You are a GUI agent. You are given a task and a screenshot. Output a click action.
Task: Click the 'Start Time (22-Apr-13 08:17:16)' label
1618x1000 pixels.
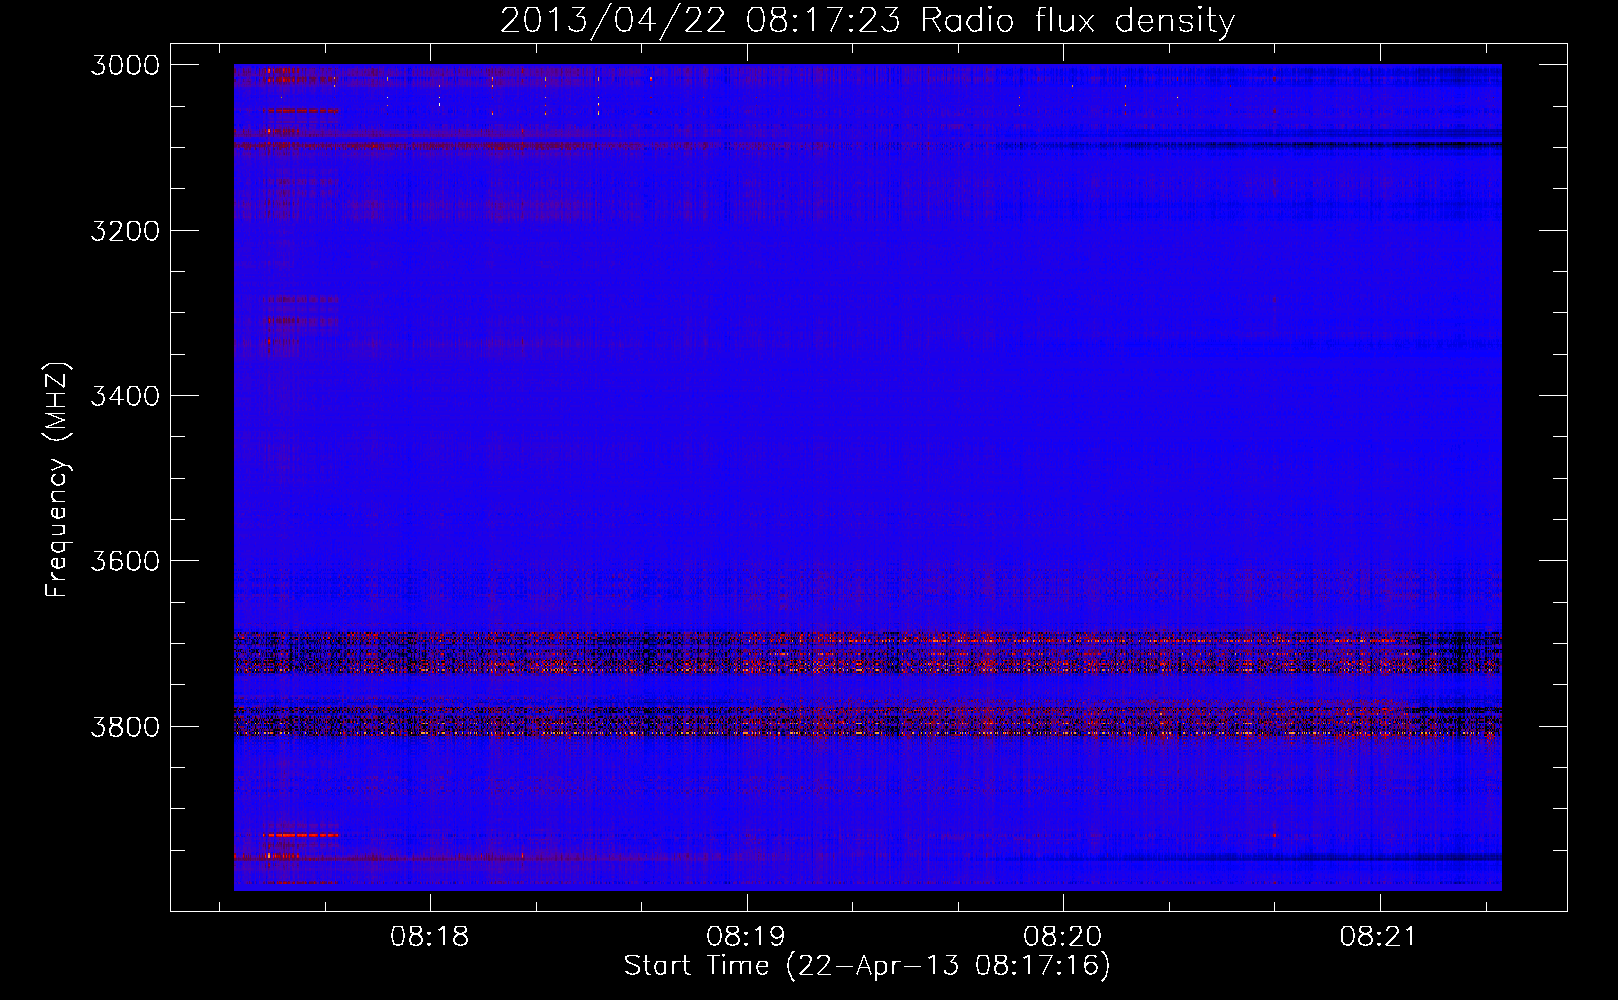coord(867,966)
